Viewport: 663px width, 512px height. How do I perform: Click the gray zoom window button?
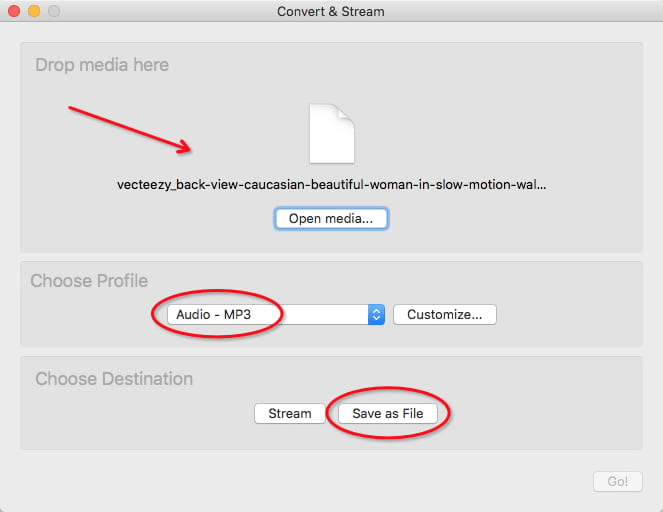click(54, 11)
